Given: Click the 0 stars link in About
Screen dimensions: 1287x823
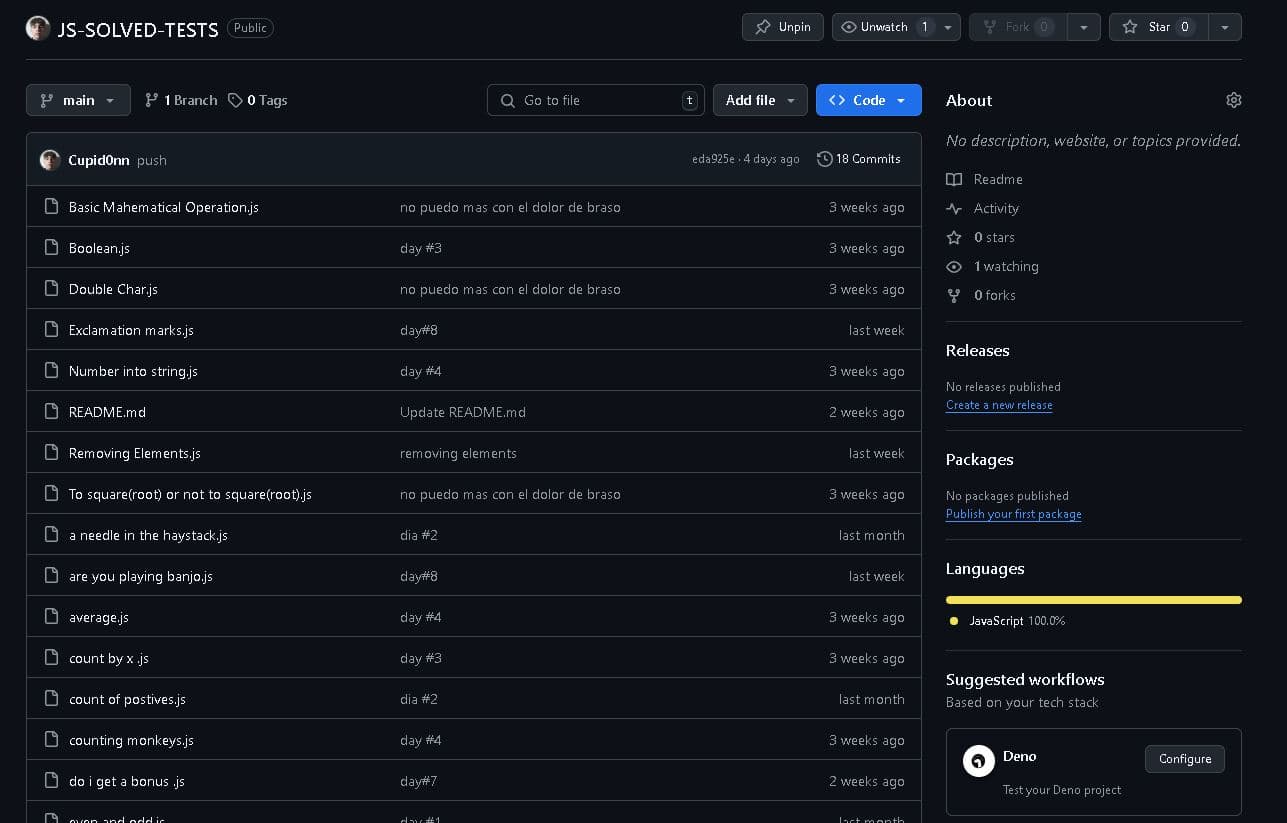Looking at the screenshot, I should (994, 237).
